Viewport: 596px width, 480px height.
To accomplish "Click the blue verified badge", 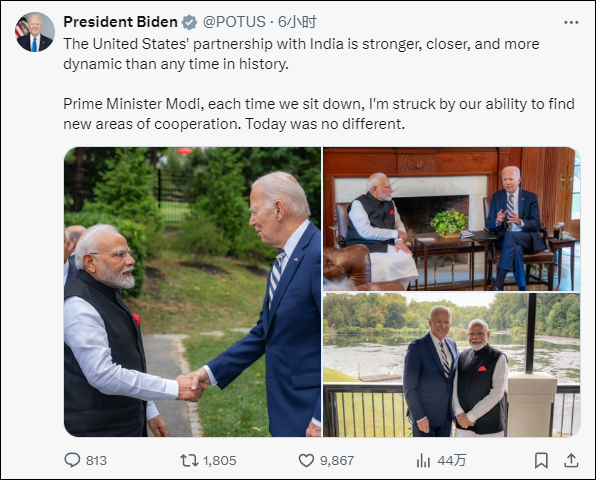I will point(189,22).
